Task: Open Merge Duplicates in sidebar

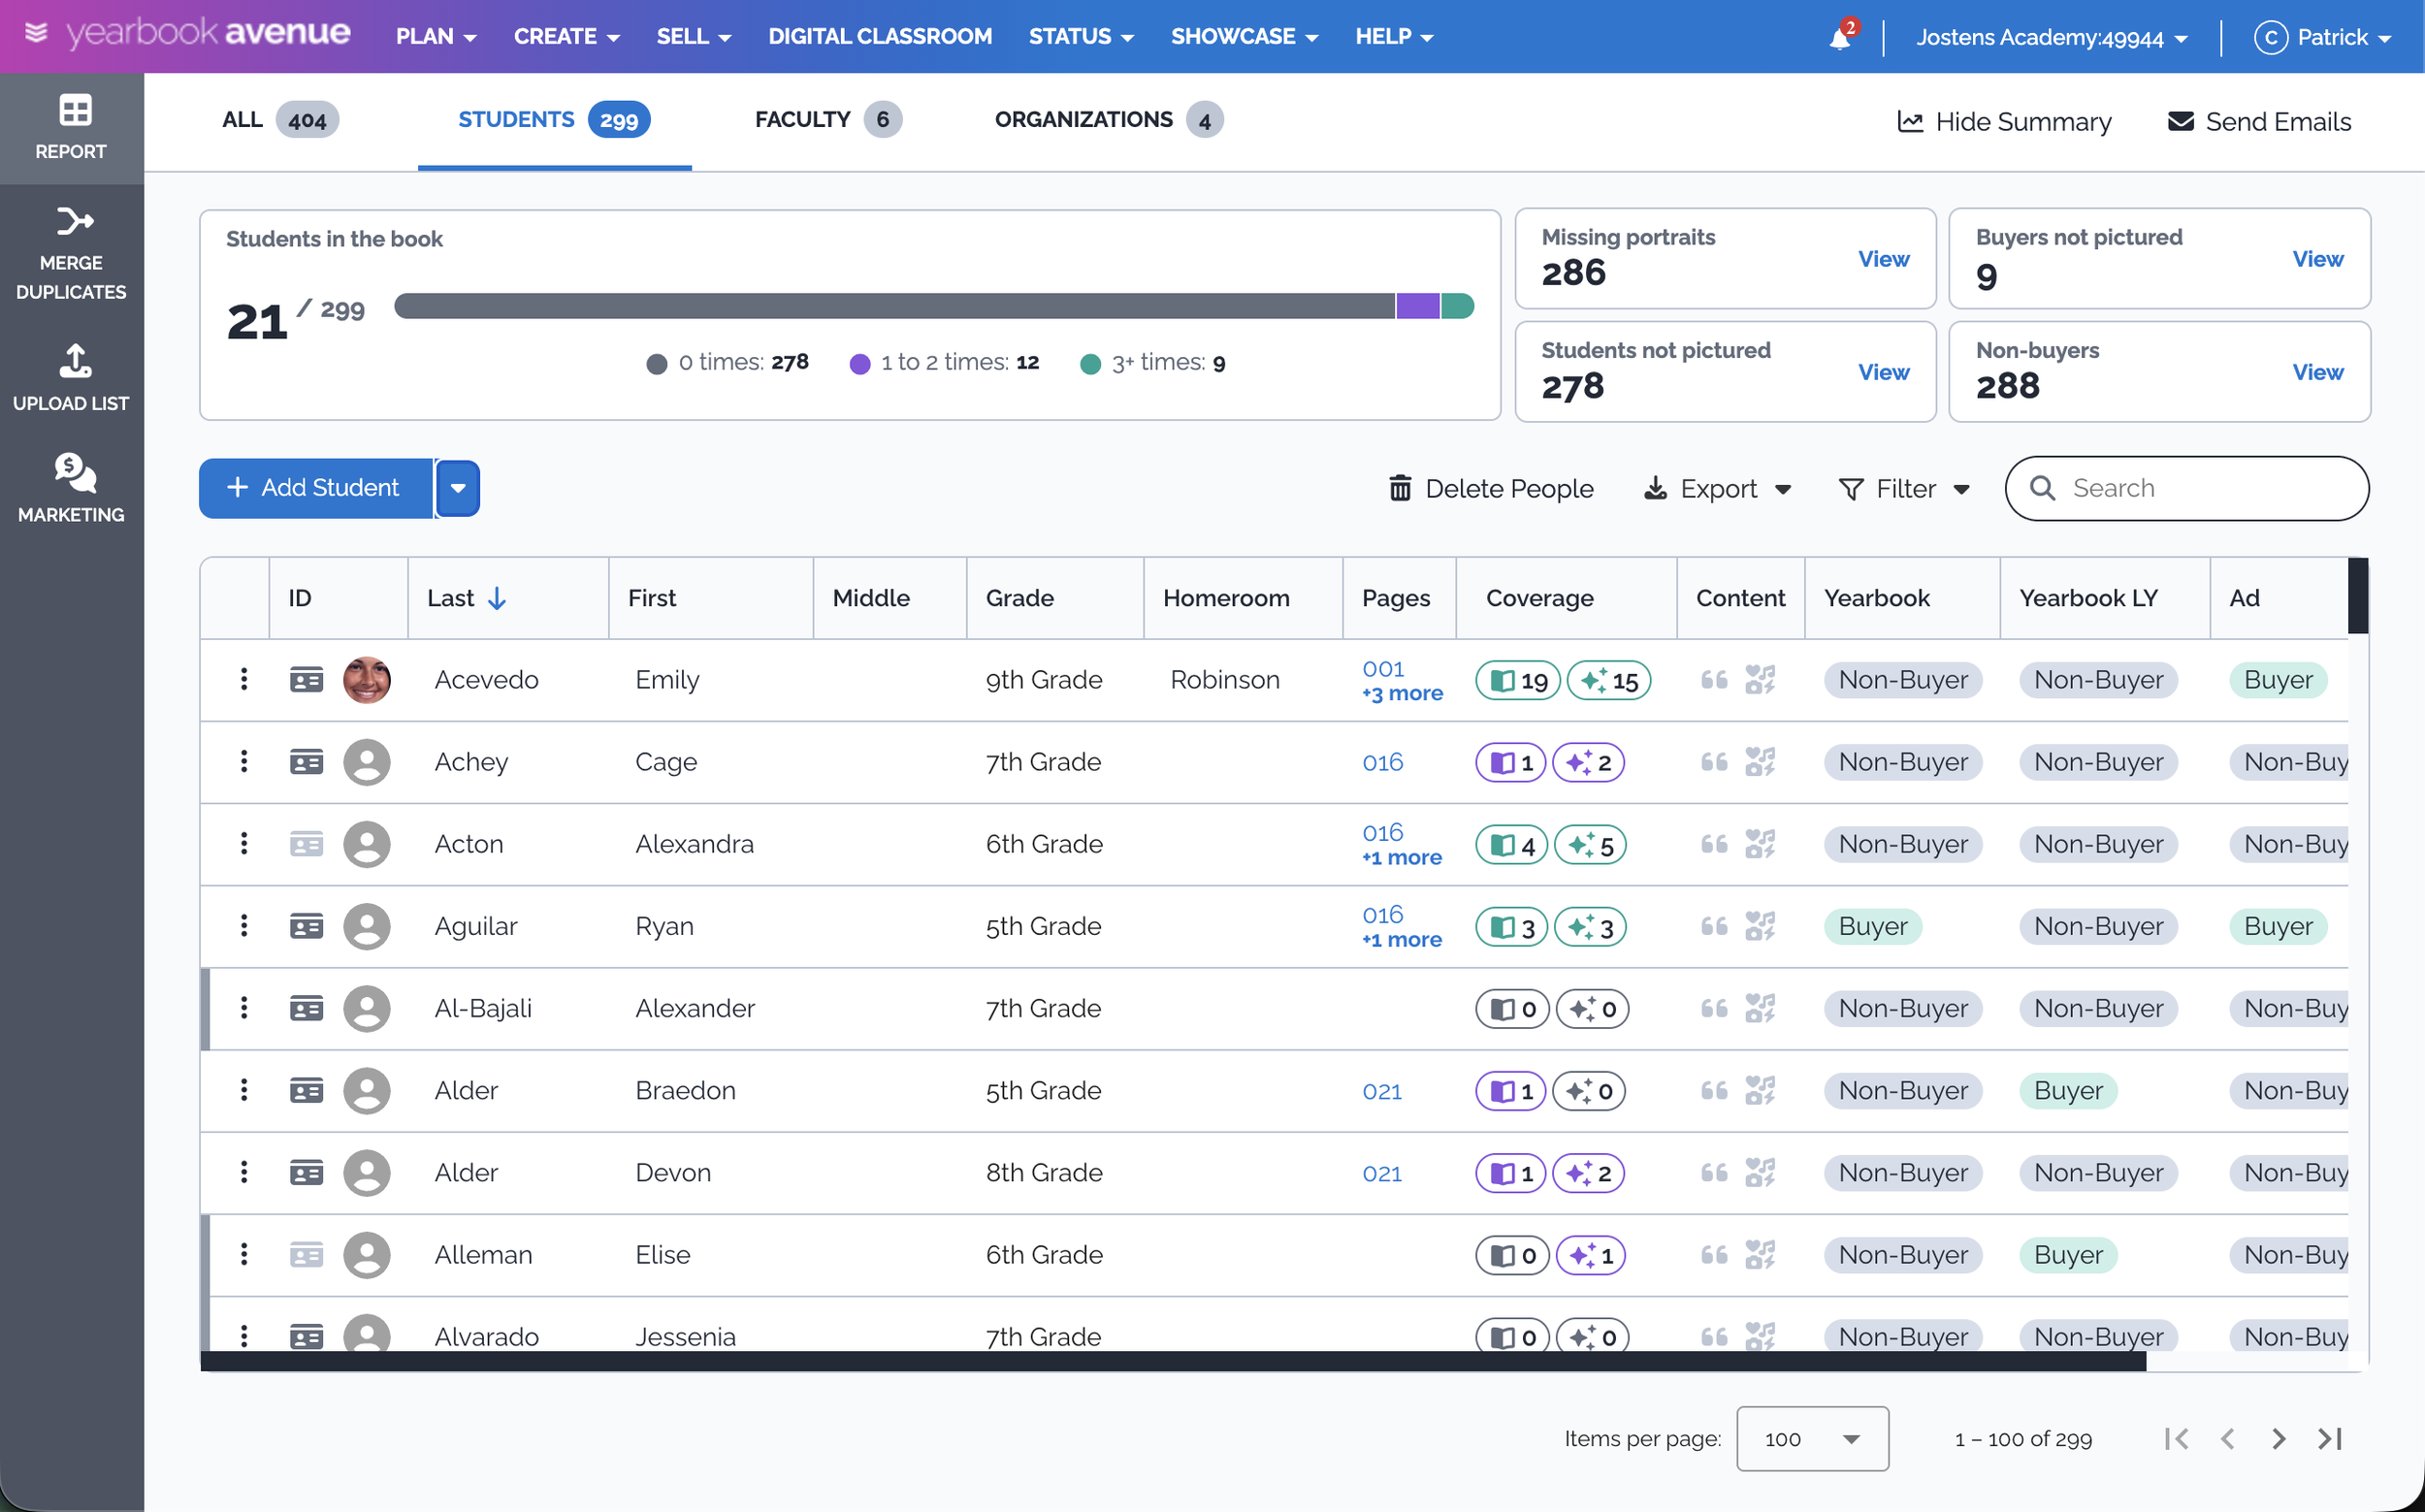Action: pos(71,253)
